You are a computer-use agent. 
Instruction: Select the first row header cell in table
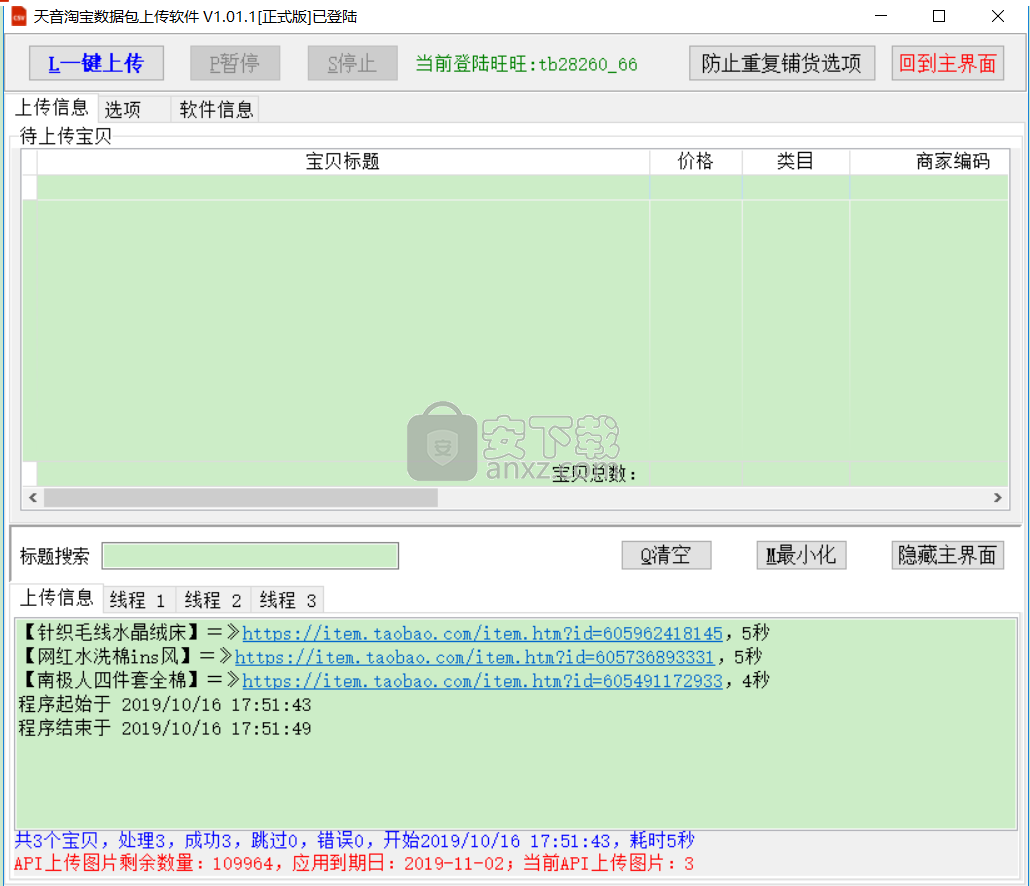[30, 187]
